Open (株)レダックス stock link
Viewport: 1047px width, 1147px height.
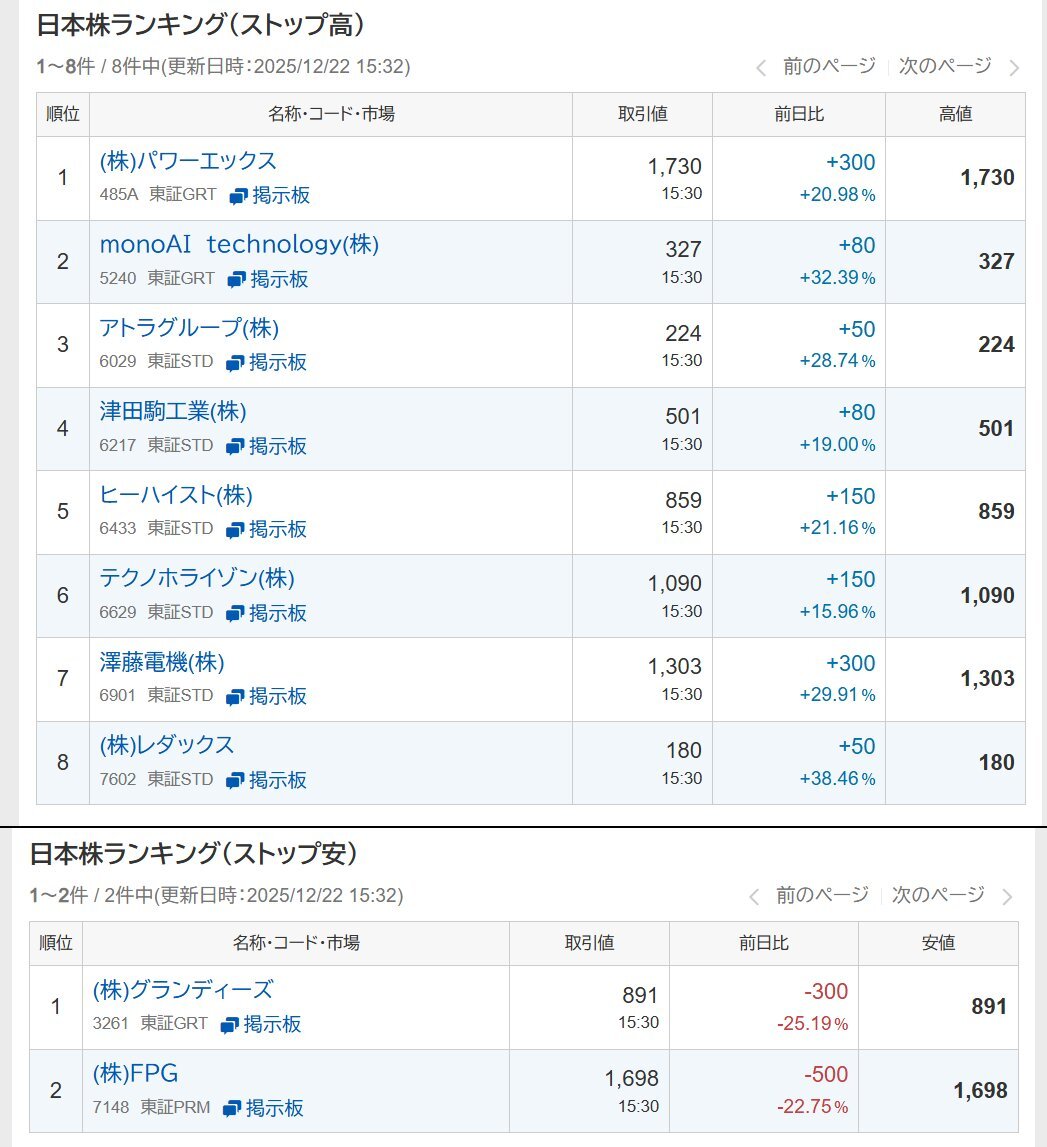coord(167,745)
